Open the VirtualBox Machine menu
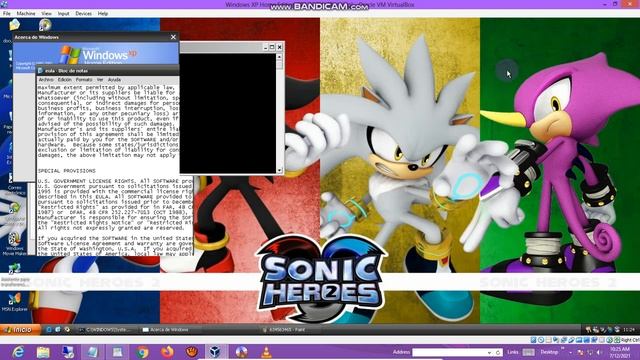The image size is (640, 360). (x=26, y=13)
